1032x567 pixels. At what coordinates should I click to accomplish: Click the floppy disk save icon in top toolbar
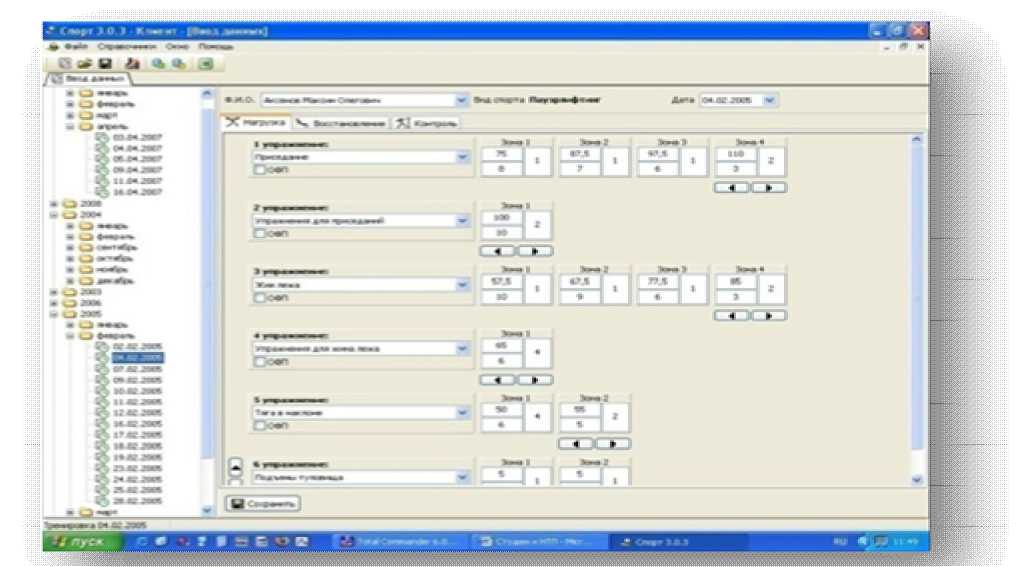pos(105,63)
